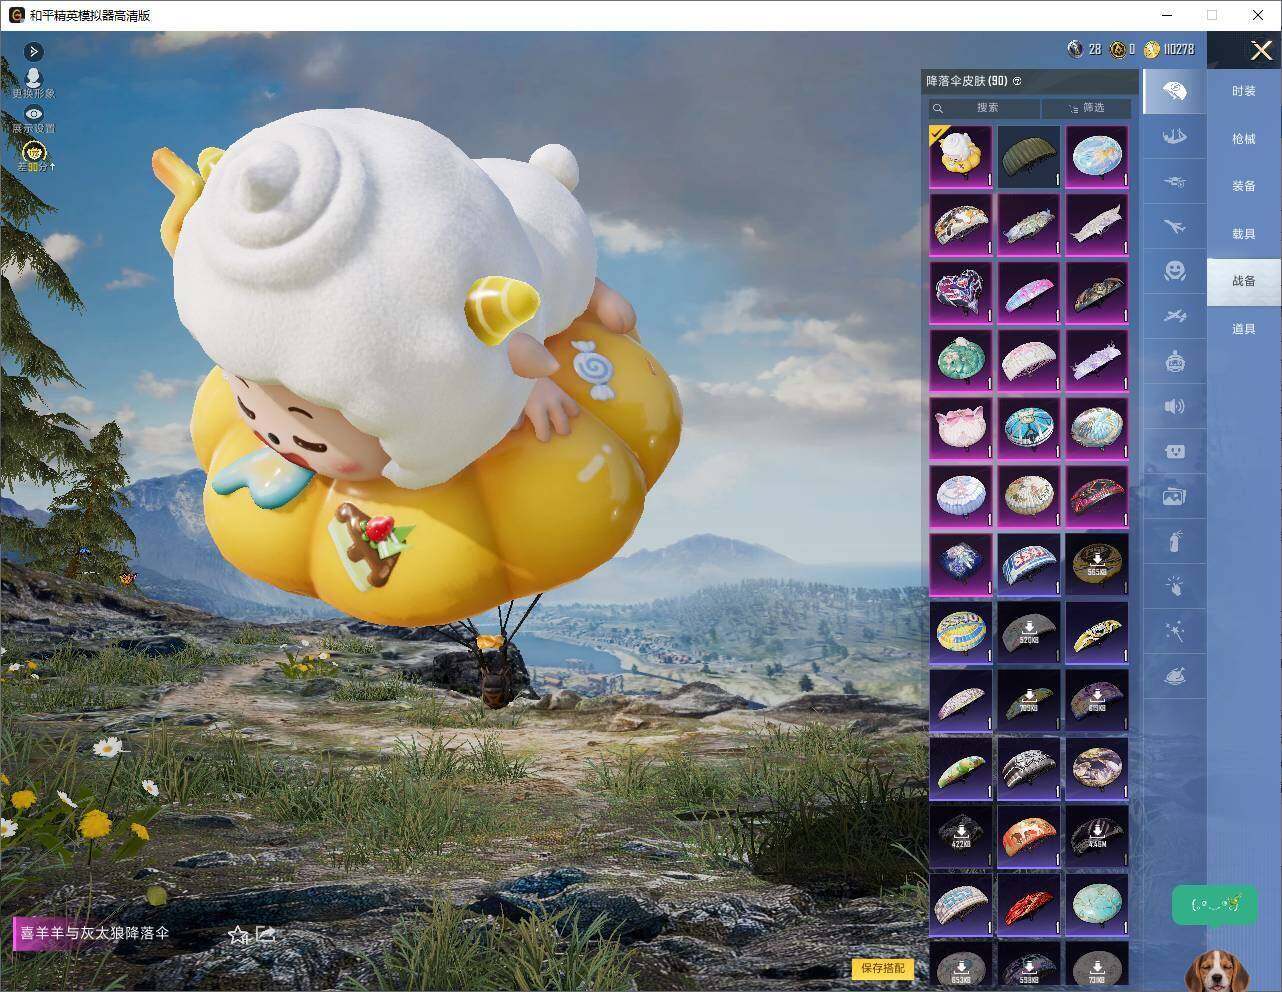The image size is (1282, 992).
Task: Close the wardrobe with the X button
Action: point(1261,50)
